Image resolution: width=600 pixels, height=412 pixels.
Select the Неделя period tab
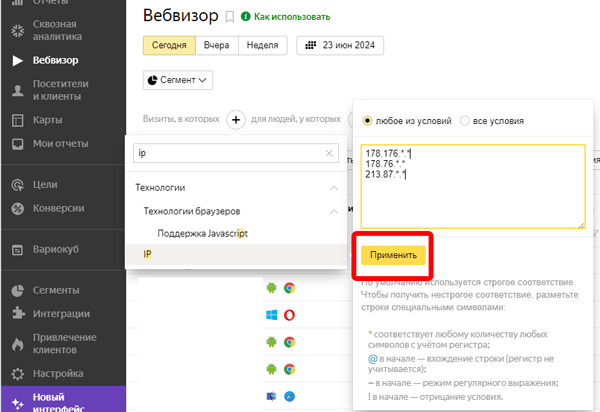tap(262, 46)
